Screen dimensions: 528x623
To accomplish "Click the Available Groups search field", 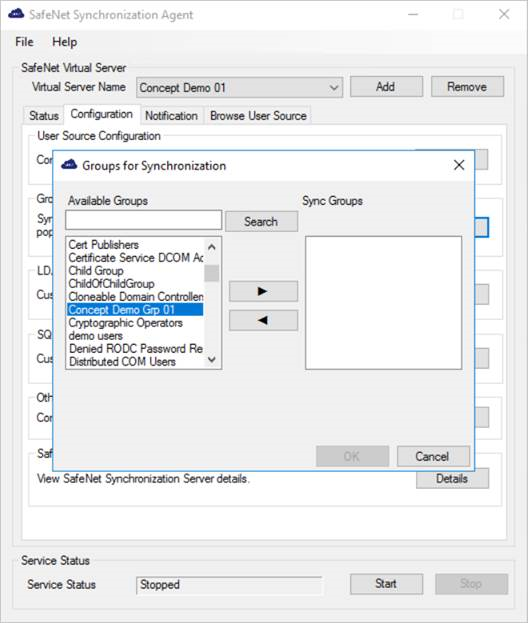I will coord(143,220).
